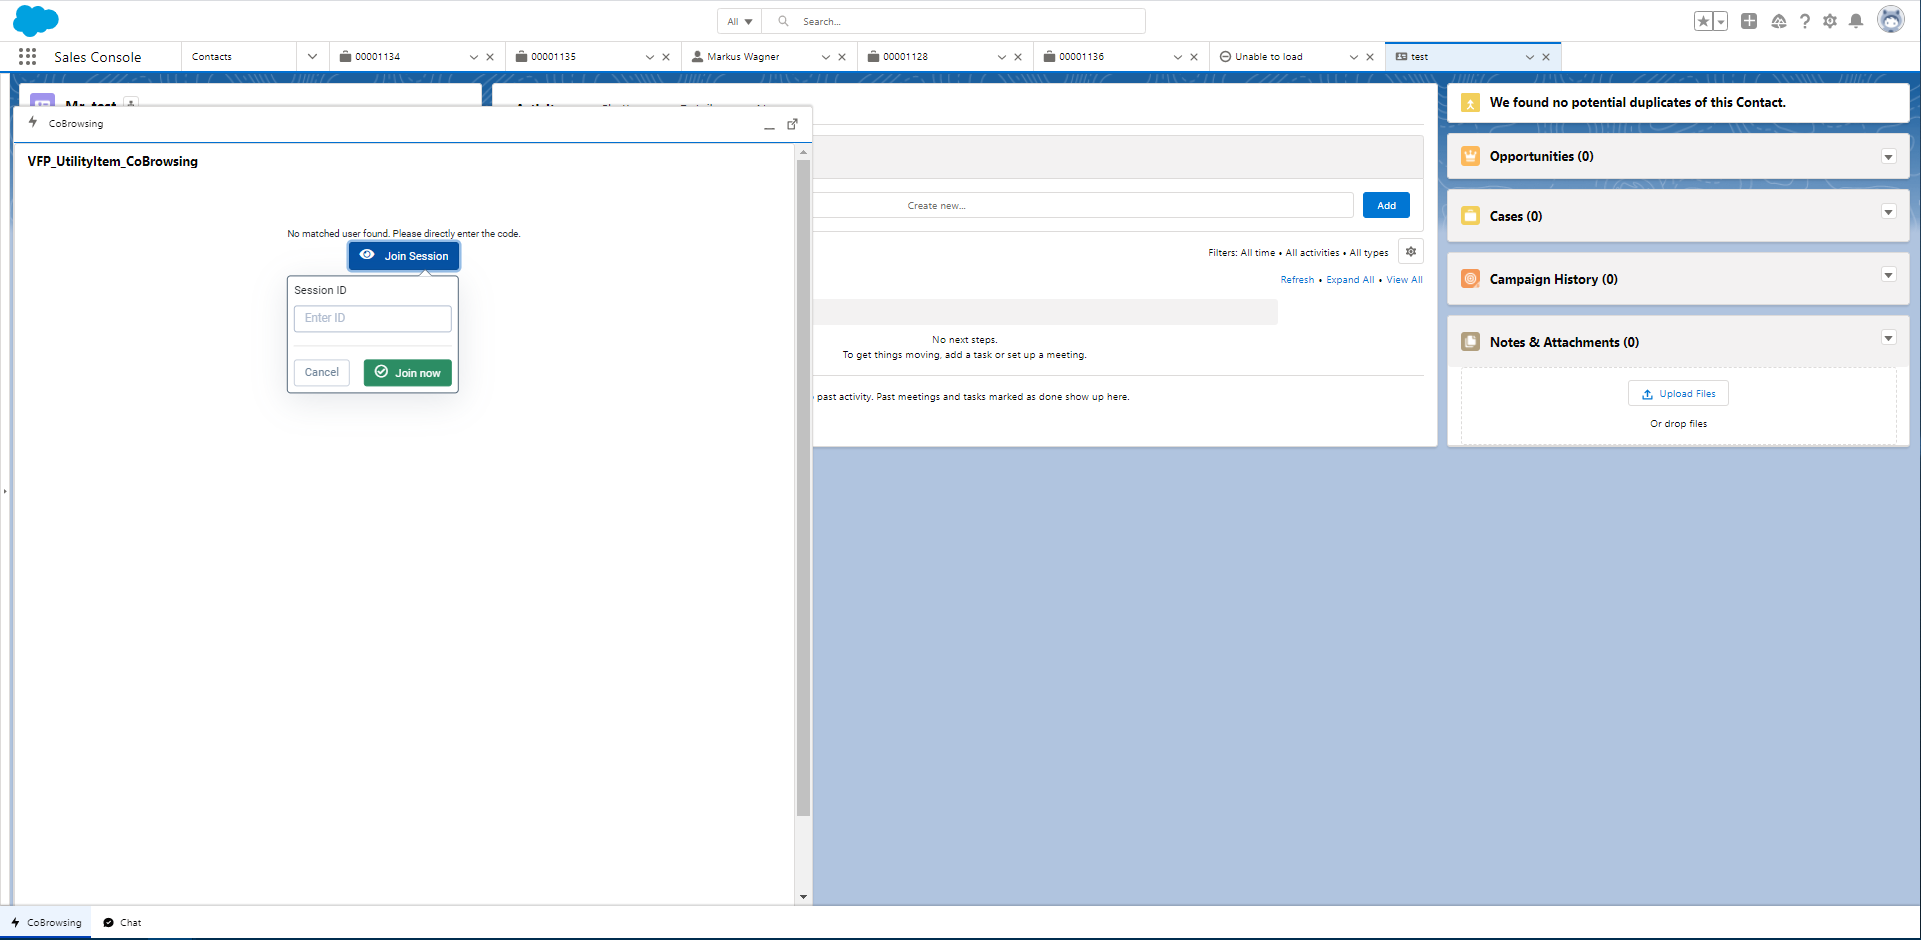
Task: Open the Cases (0) related list
Action: pos(1516,216)
